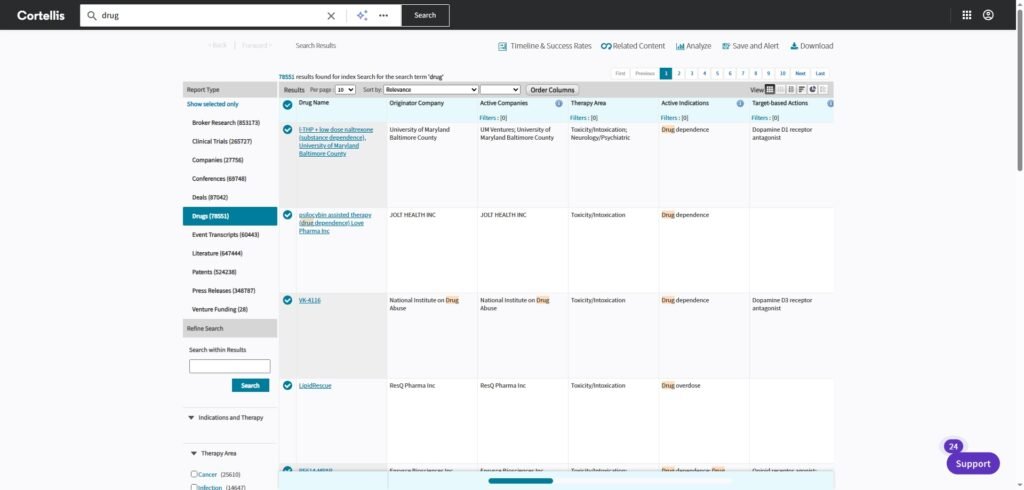
Task: Open the LipidRescue drug link
Action: pos(314,385)
